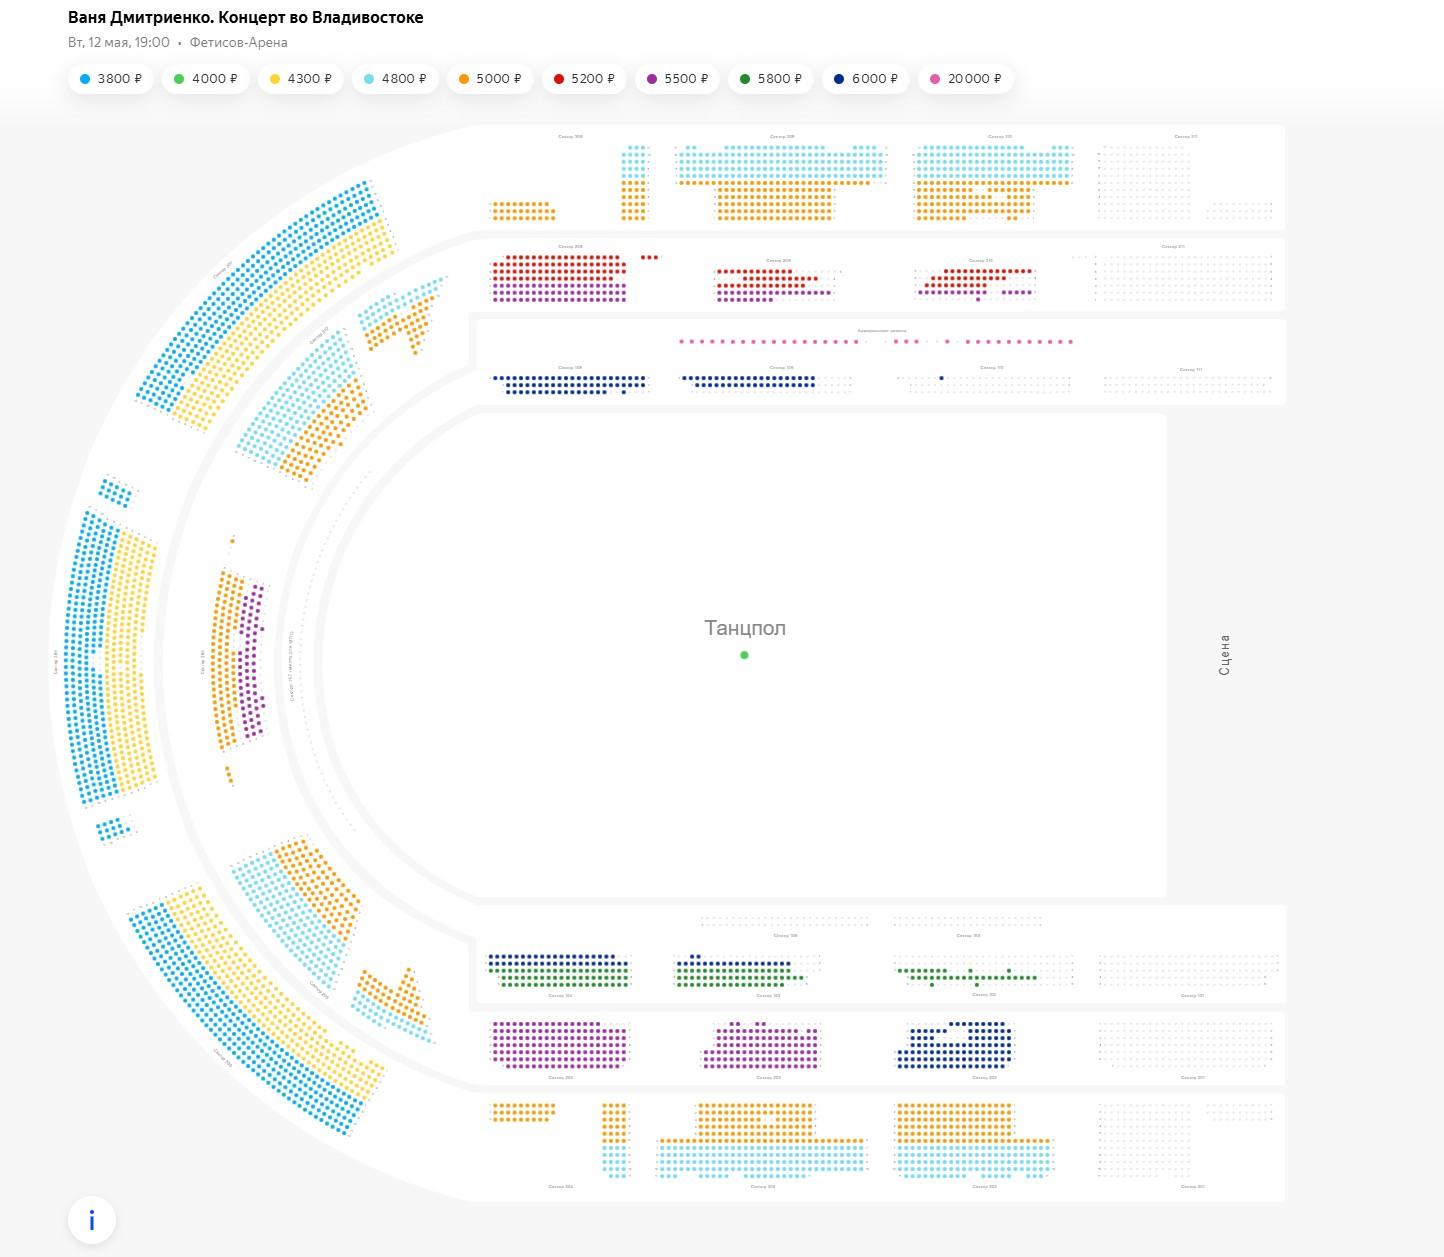The height and width of the screenshot is (1257, 1444).
Task: Click the Сцена stage label
Action: pyautogui.click(x=1224, y=655)
